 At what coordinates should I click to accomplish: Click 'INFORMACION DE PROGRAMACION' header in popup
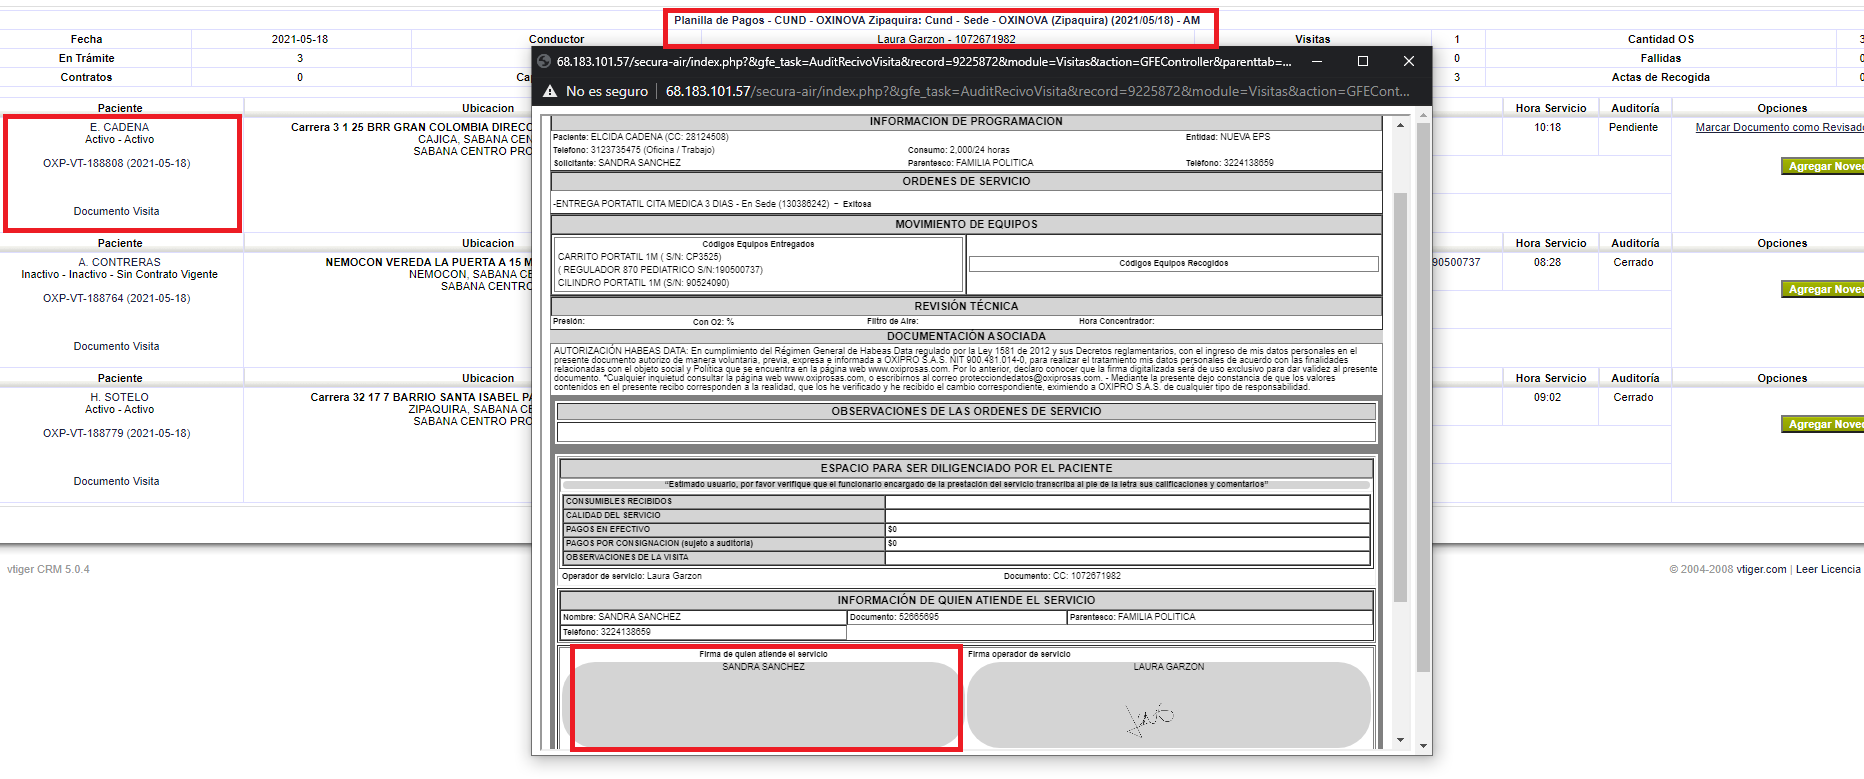coord(966,121)
